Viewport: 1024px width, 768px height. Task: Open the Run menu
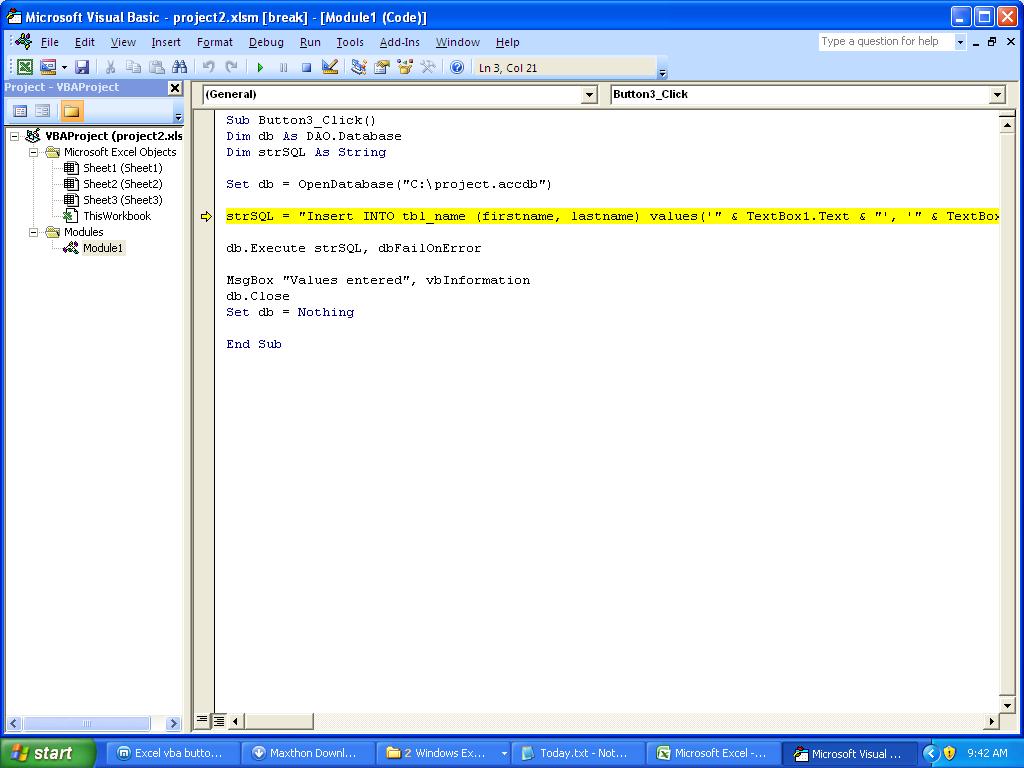click(x=310, y=42)
